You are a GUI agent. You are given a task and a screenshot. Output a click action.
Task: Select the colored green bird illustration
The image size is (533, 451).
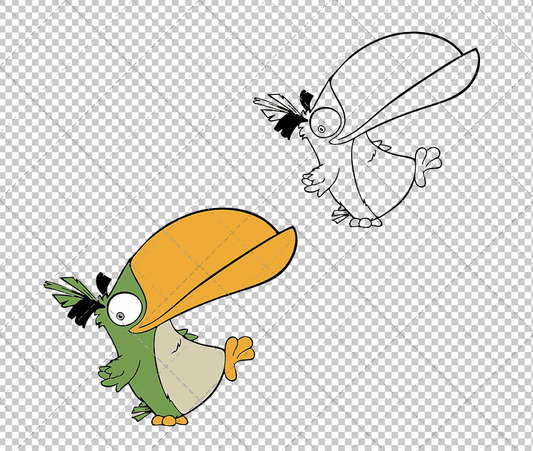(x=170, y=317)
